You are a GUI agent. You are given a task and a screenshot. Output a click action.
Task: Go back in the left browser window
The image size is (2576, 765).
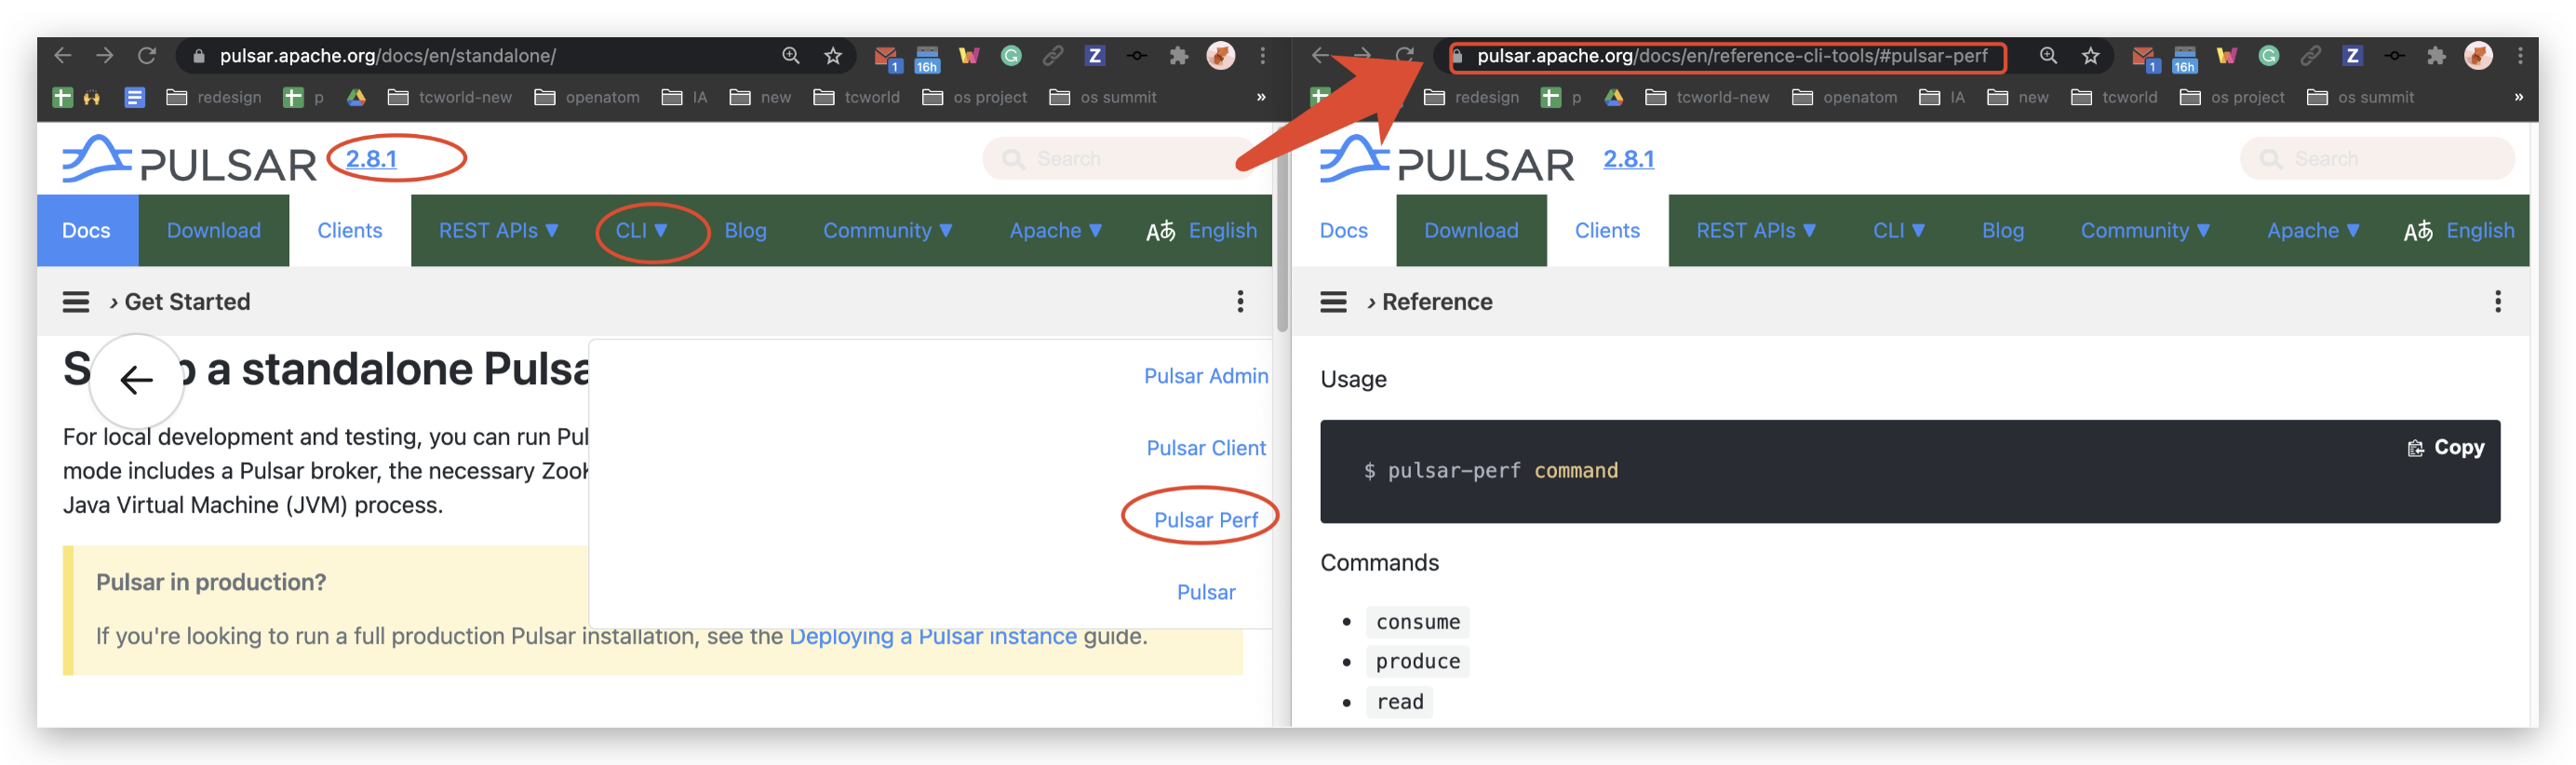point(63,56)
